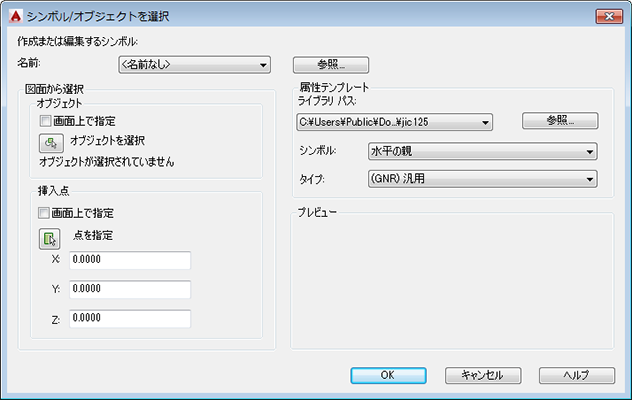Open help with ヘルプ button
This screenshot has height=400, width=632.
(576, 375)
